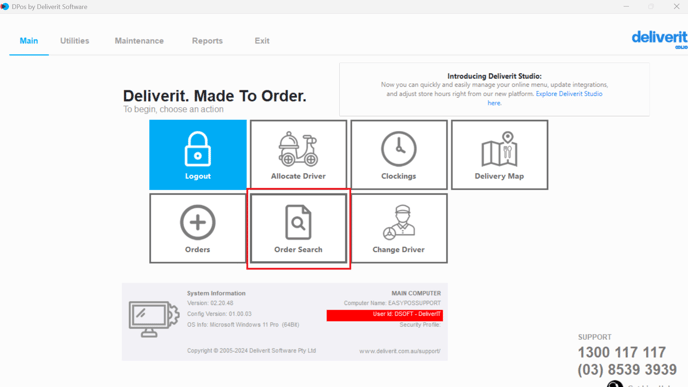Click the DPos app icon in title bar
The image size is (688, 387).
tap(4, 7)
